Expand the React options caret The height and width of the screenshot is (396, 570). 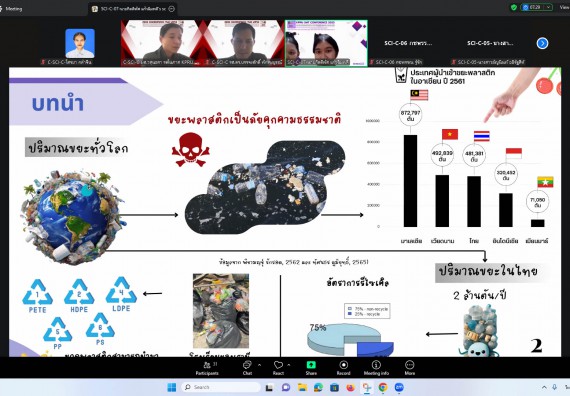point(289,364)
